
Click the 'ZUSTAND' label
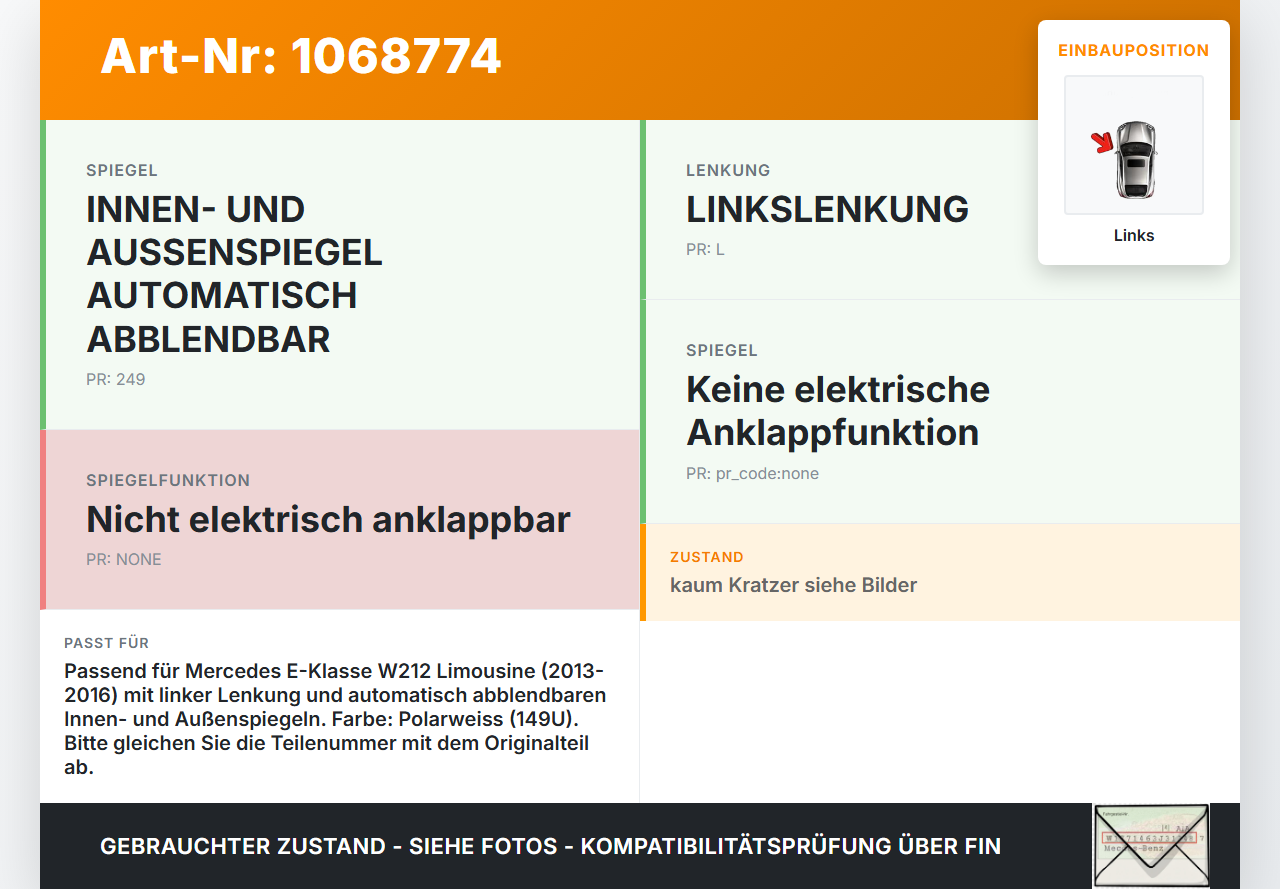(x=707, y=557)
